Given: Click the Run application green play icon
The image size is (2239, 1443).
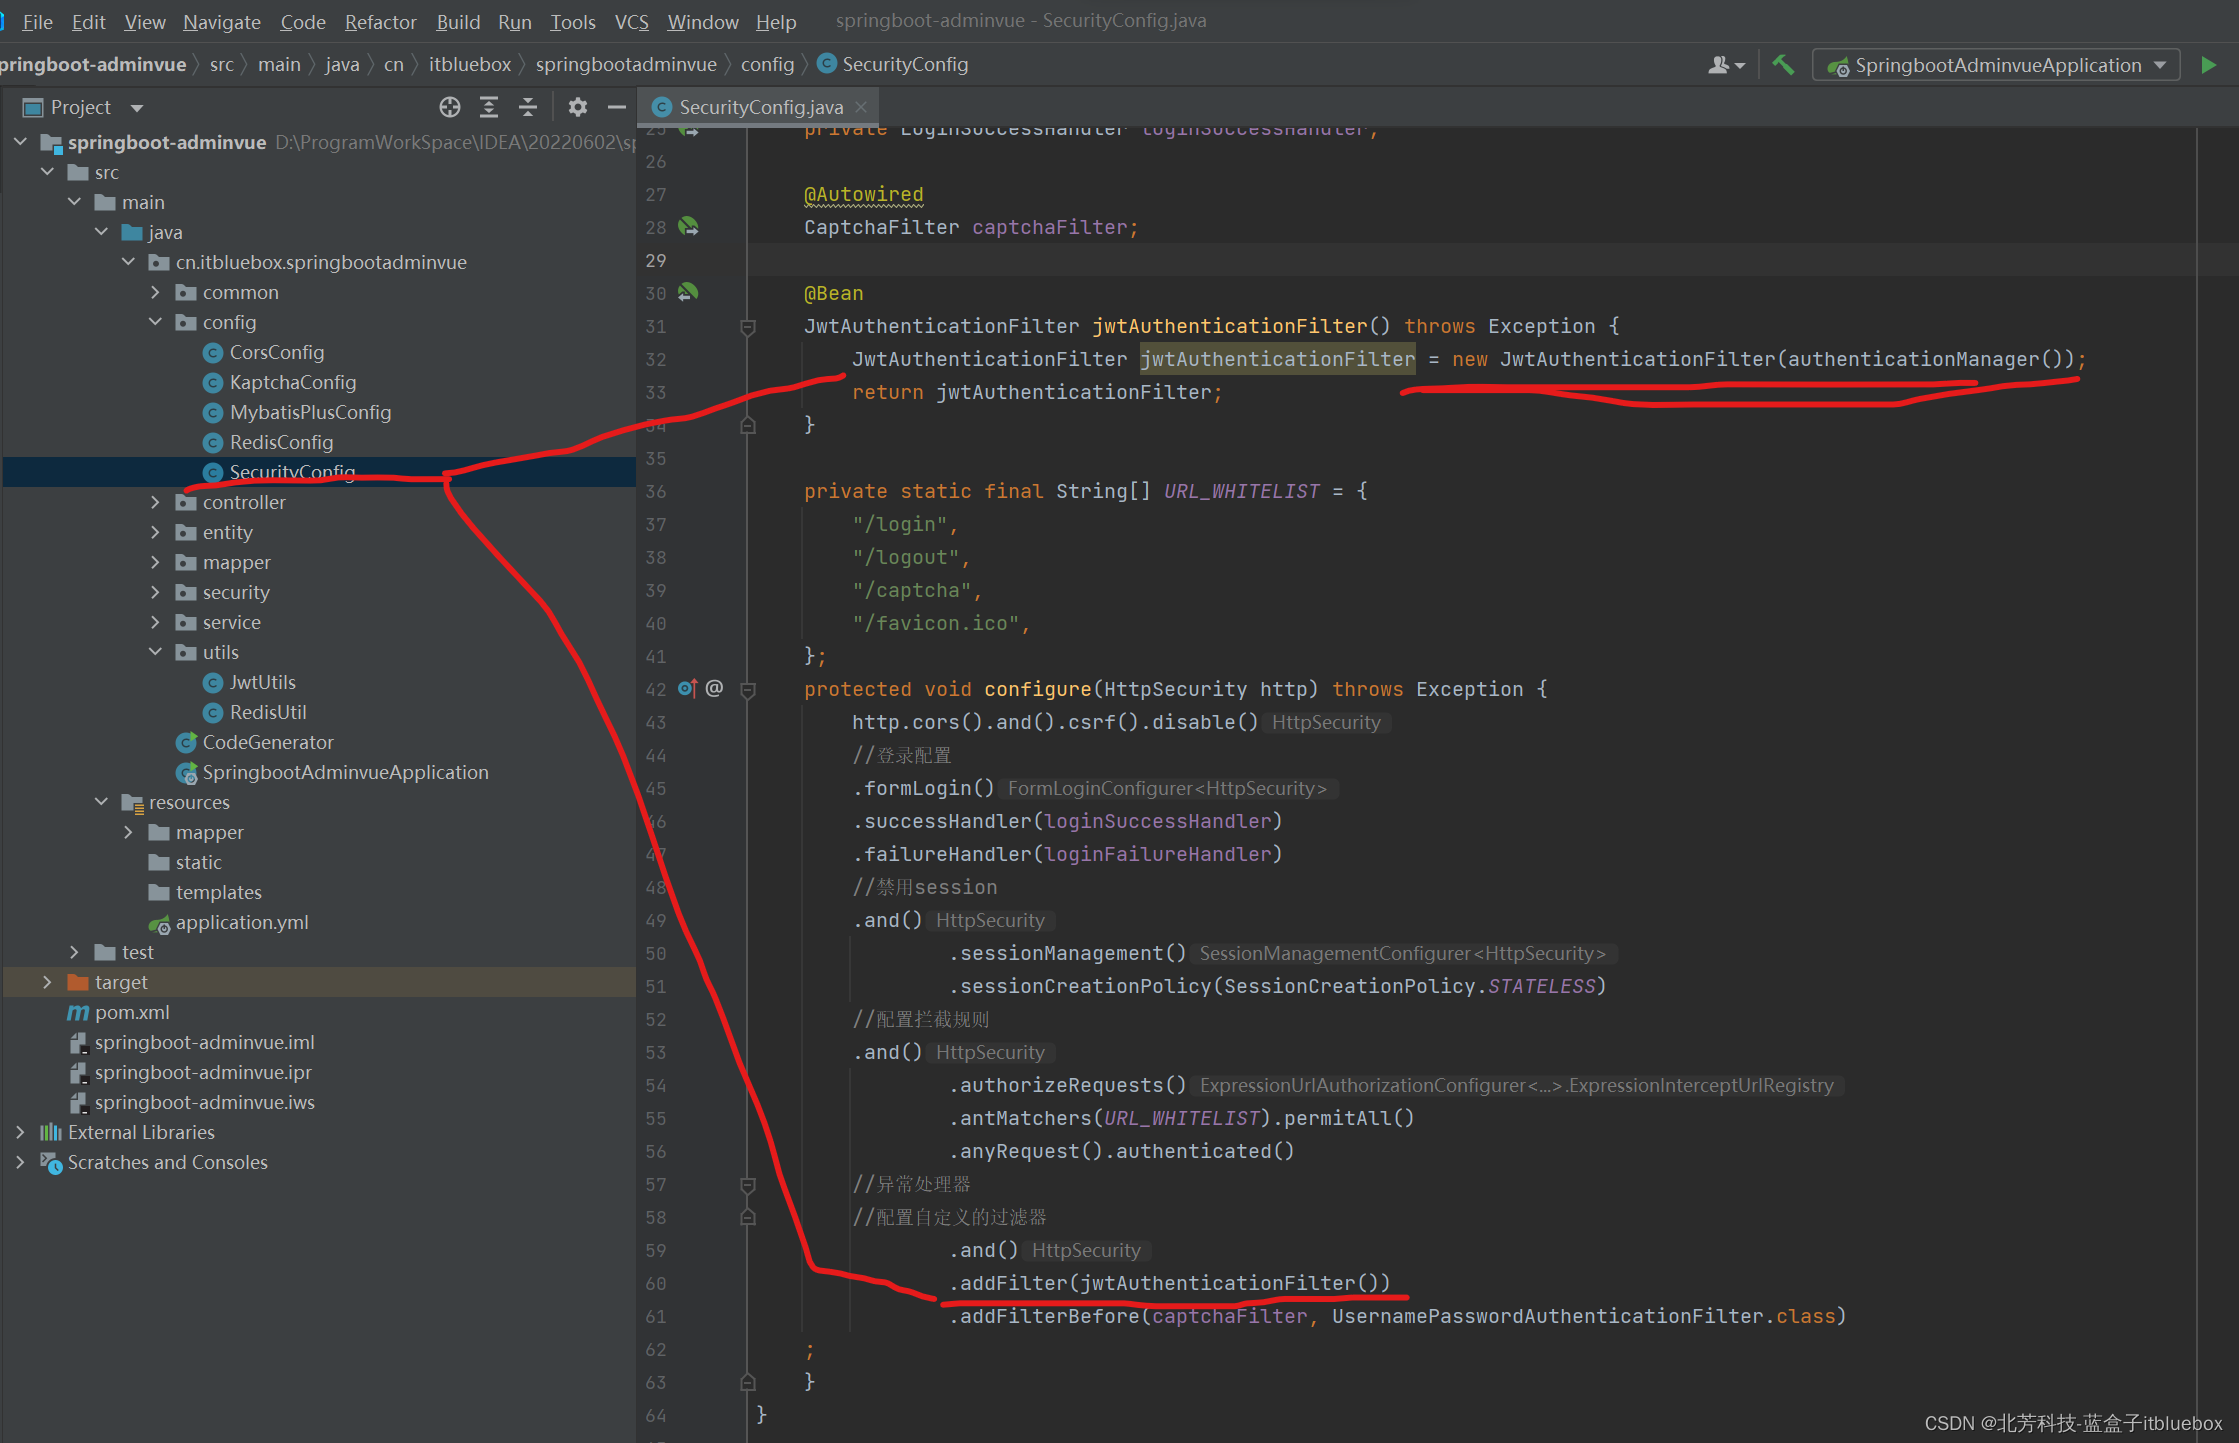Looking at the screenshot, I should tap(2208, 65).
